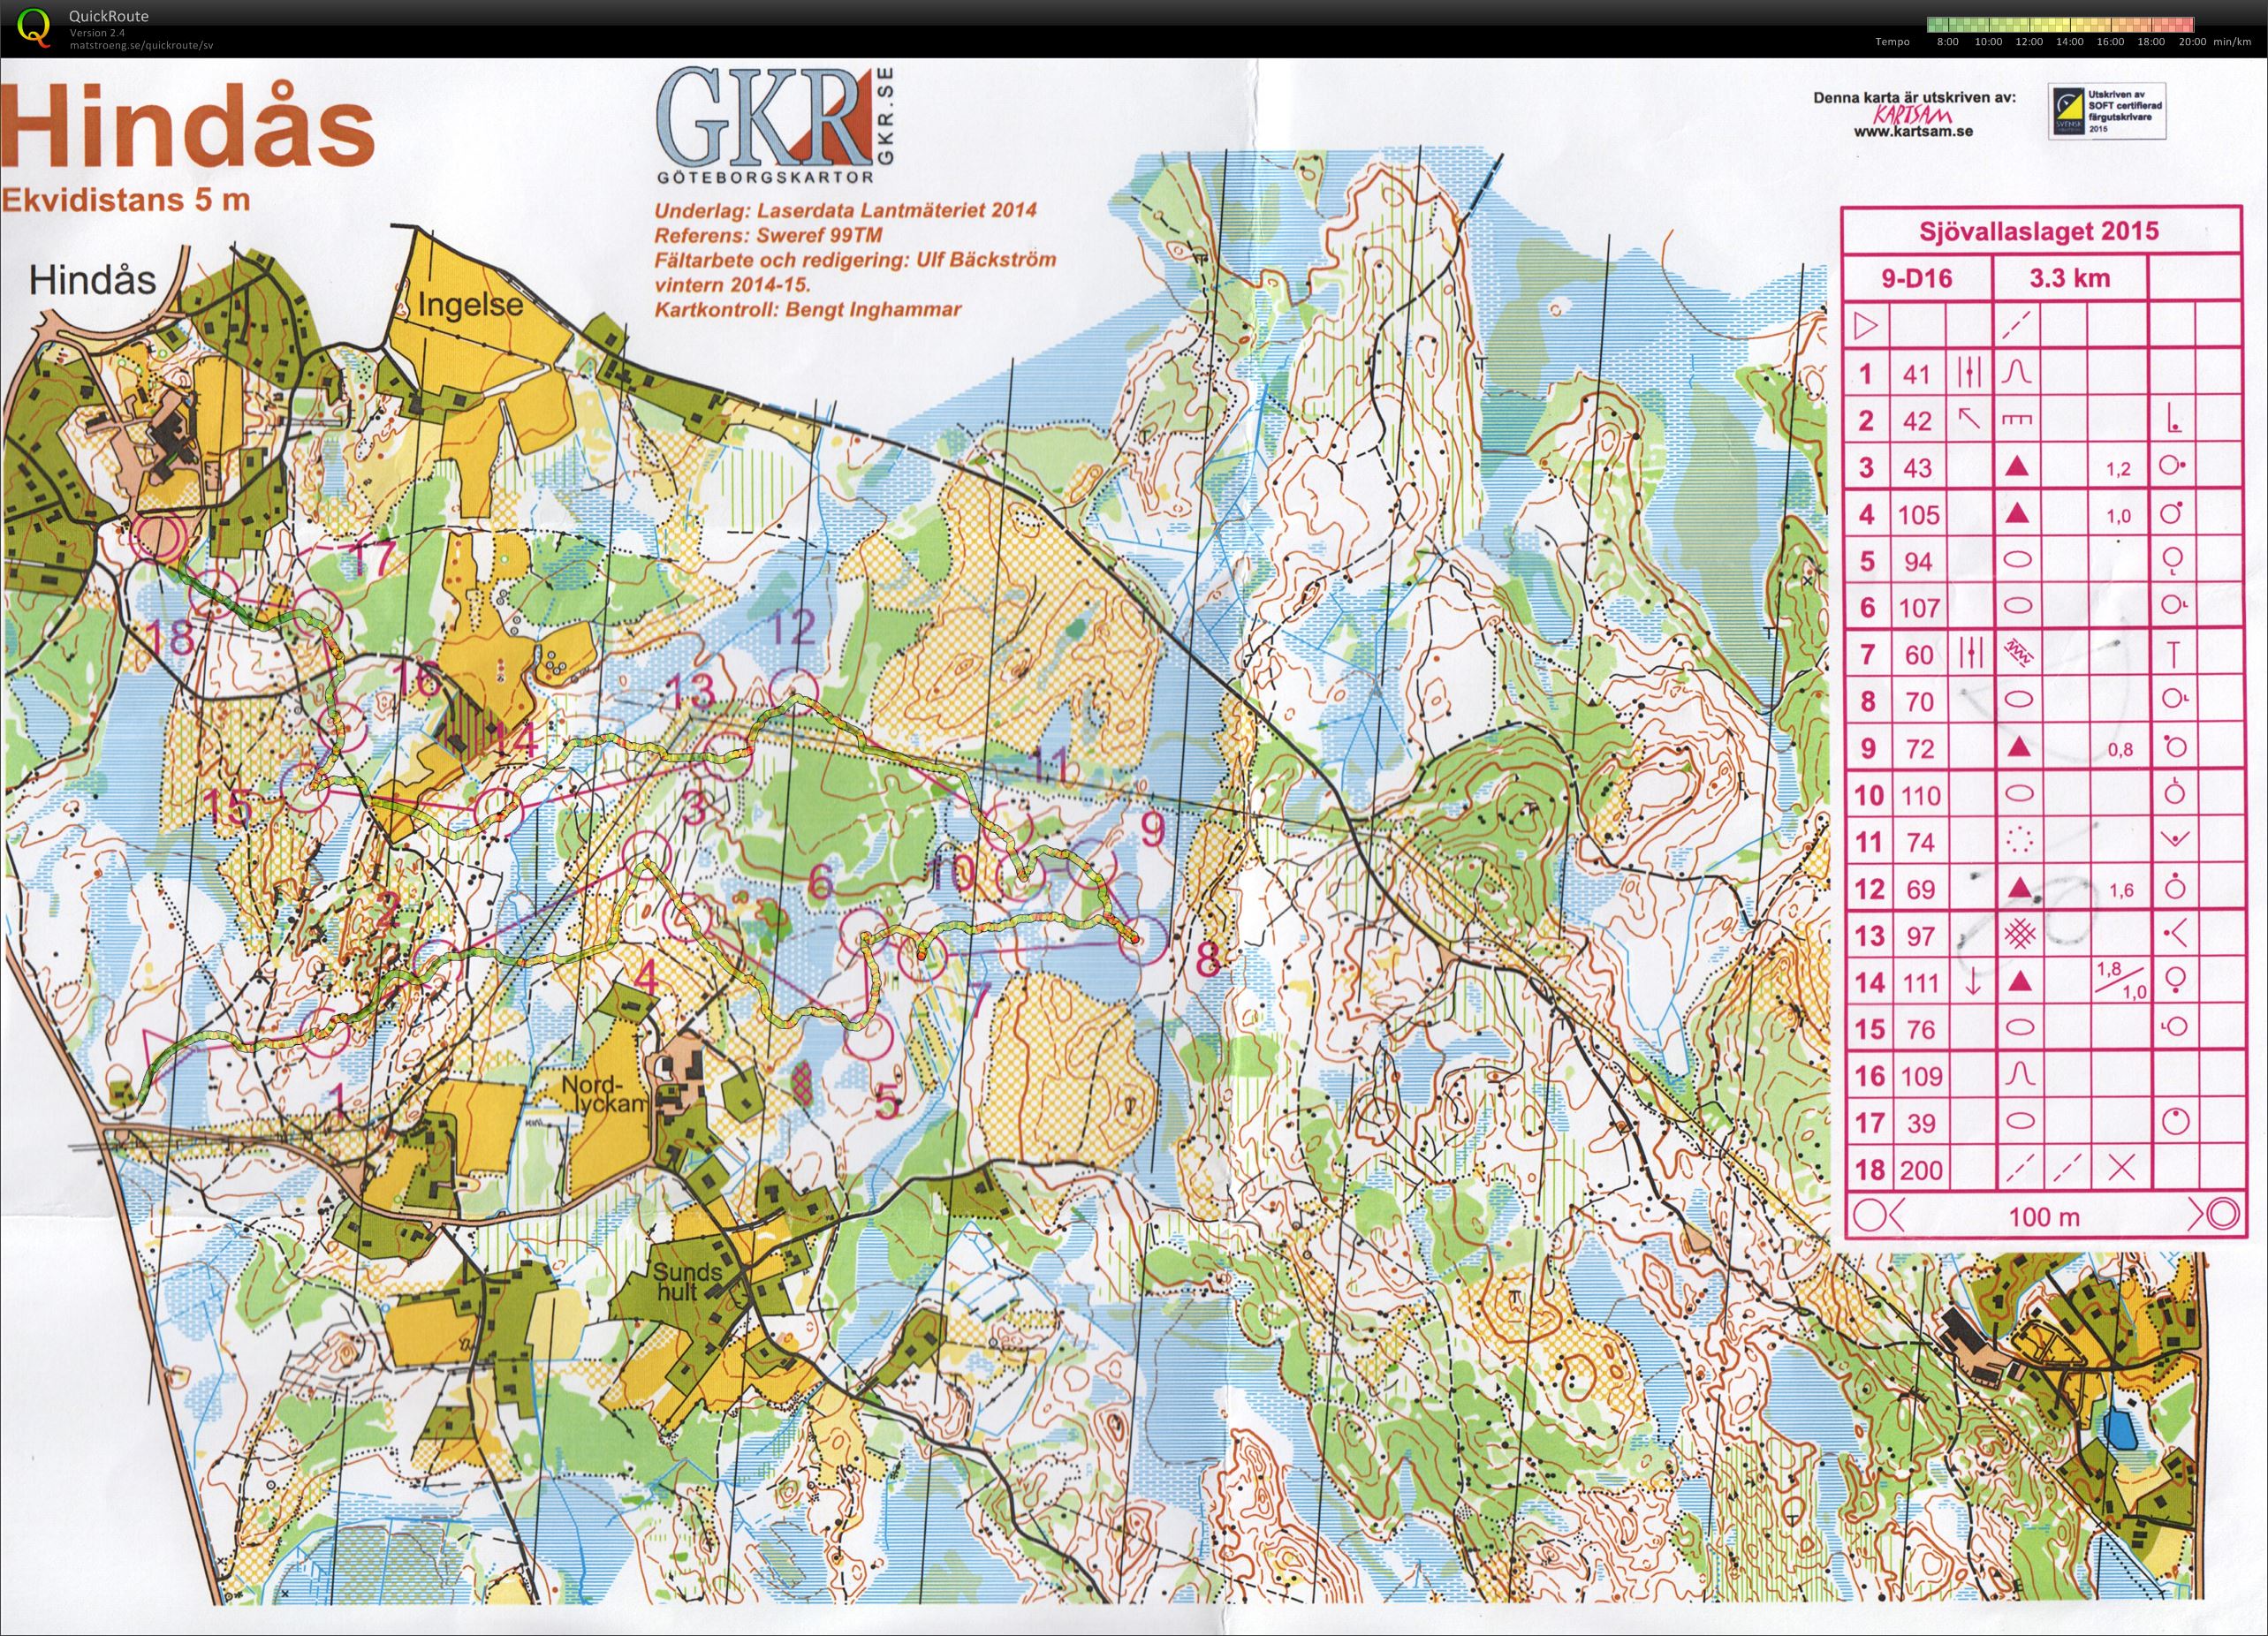Click the 'Sjövallaslaget 2015' header cell

coord(2040,232)
